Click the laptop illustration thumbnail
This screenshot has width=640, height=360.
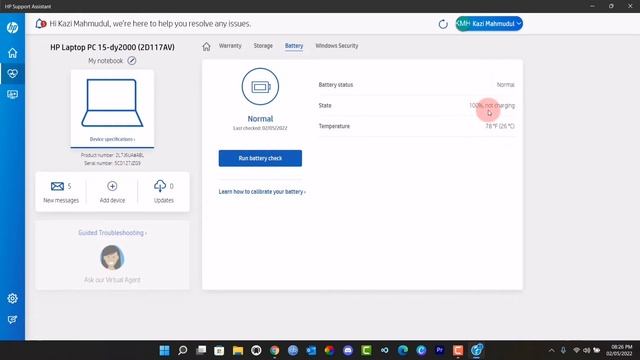coord(112,103)
